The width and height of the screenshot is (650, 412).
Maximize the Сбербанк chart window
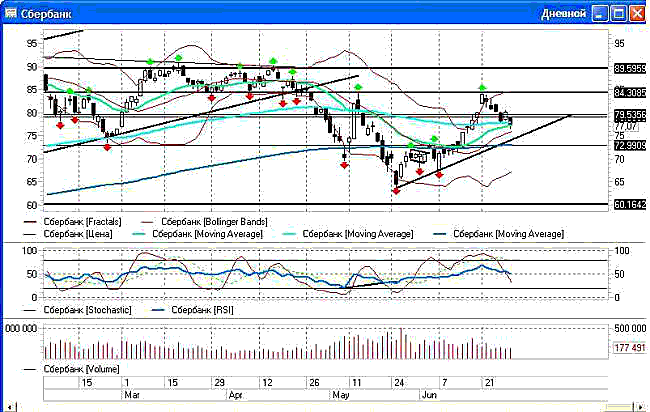tap(618, 14)
